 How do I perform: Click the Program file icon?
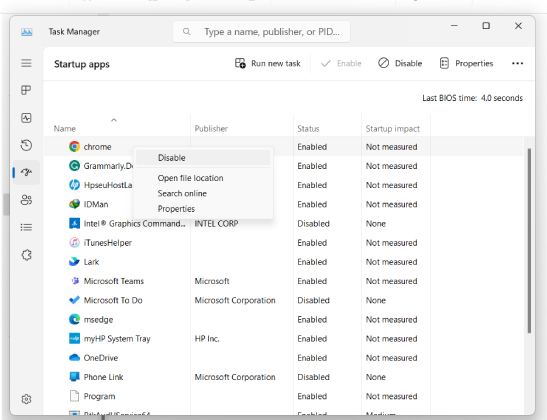pyautogui.click(x=74, y=396)
